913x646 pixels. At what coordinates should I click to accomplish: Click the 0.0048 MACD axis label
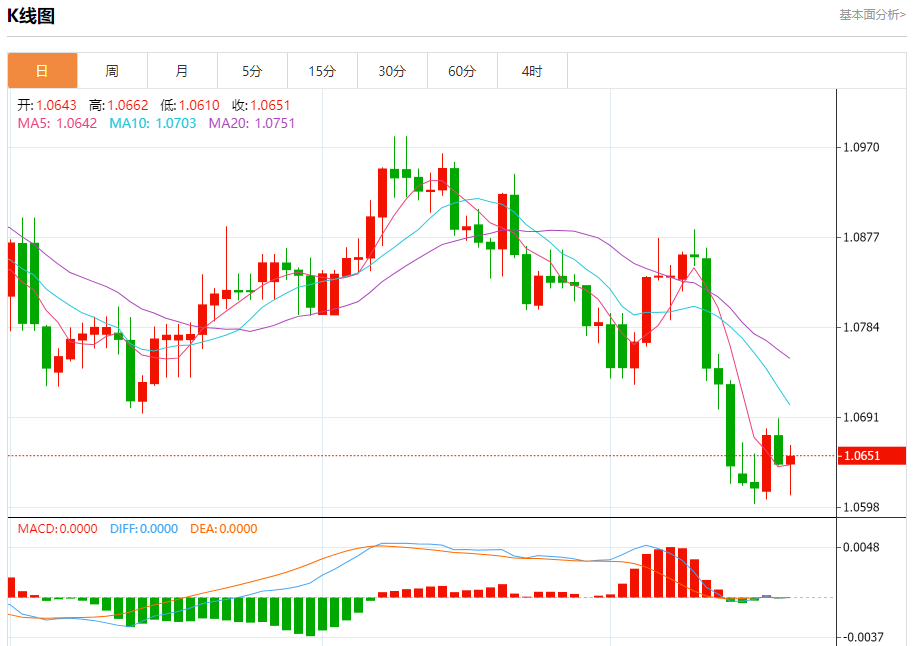861,548
